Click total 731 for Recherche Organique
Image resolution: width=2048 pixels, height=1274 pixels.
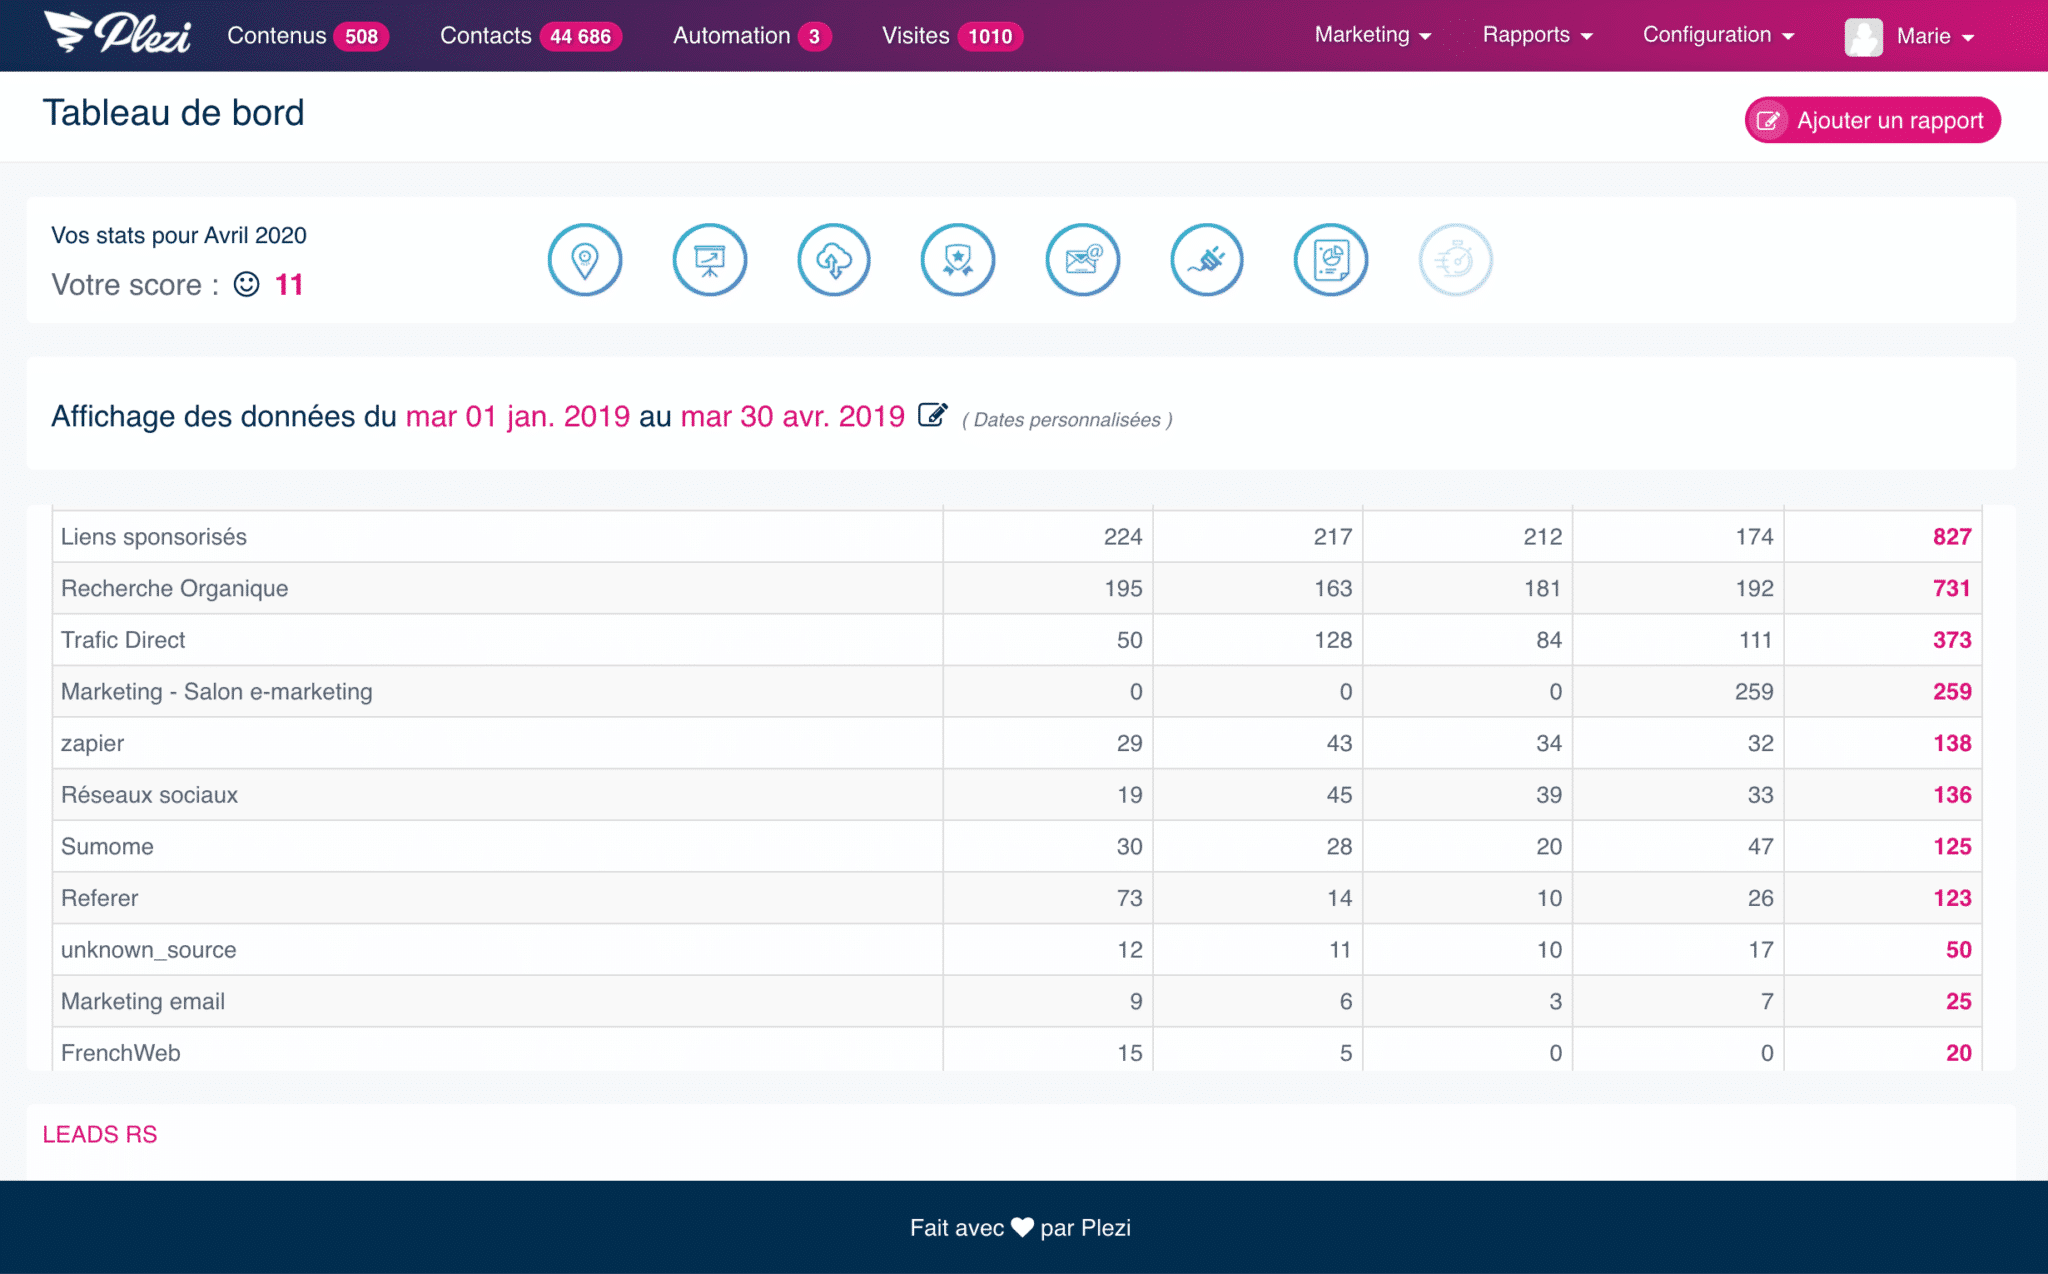point(1952,588)
